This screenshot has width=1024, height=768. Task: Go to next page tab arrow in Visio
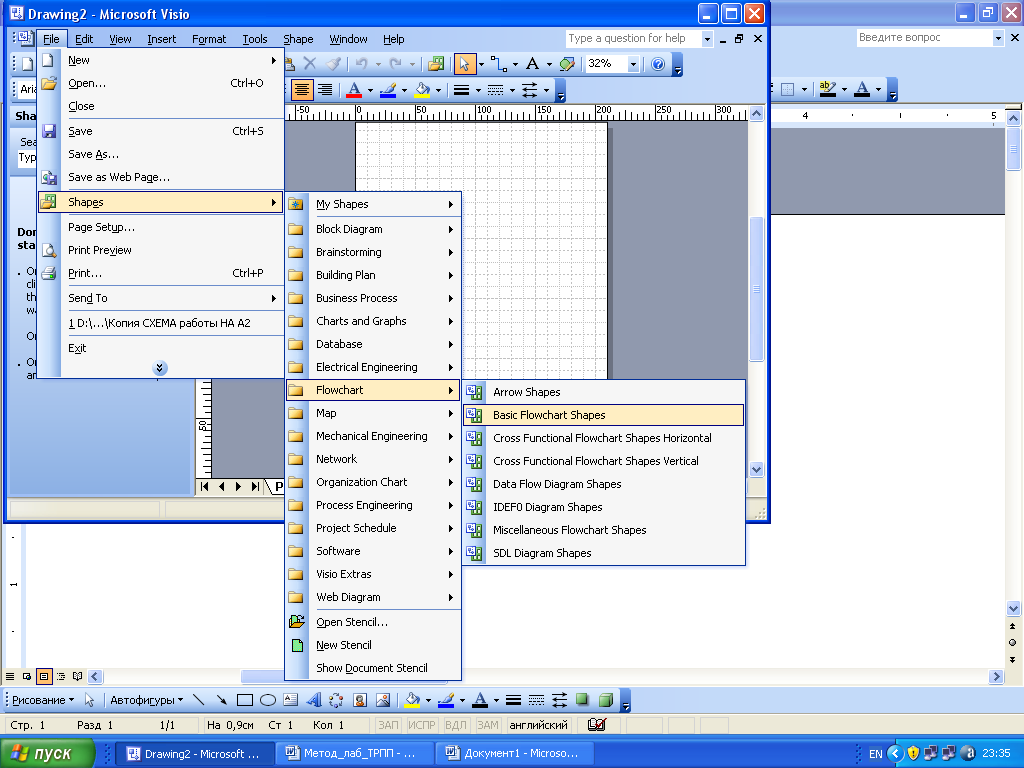point(238,487)
